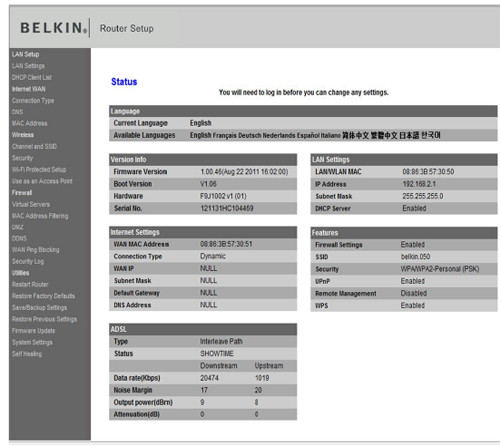Click the blue Status heading
500x446 pixels.
point(124,82)
